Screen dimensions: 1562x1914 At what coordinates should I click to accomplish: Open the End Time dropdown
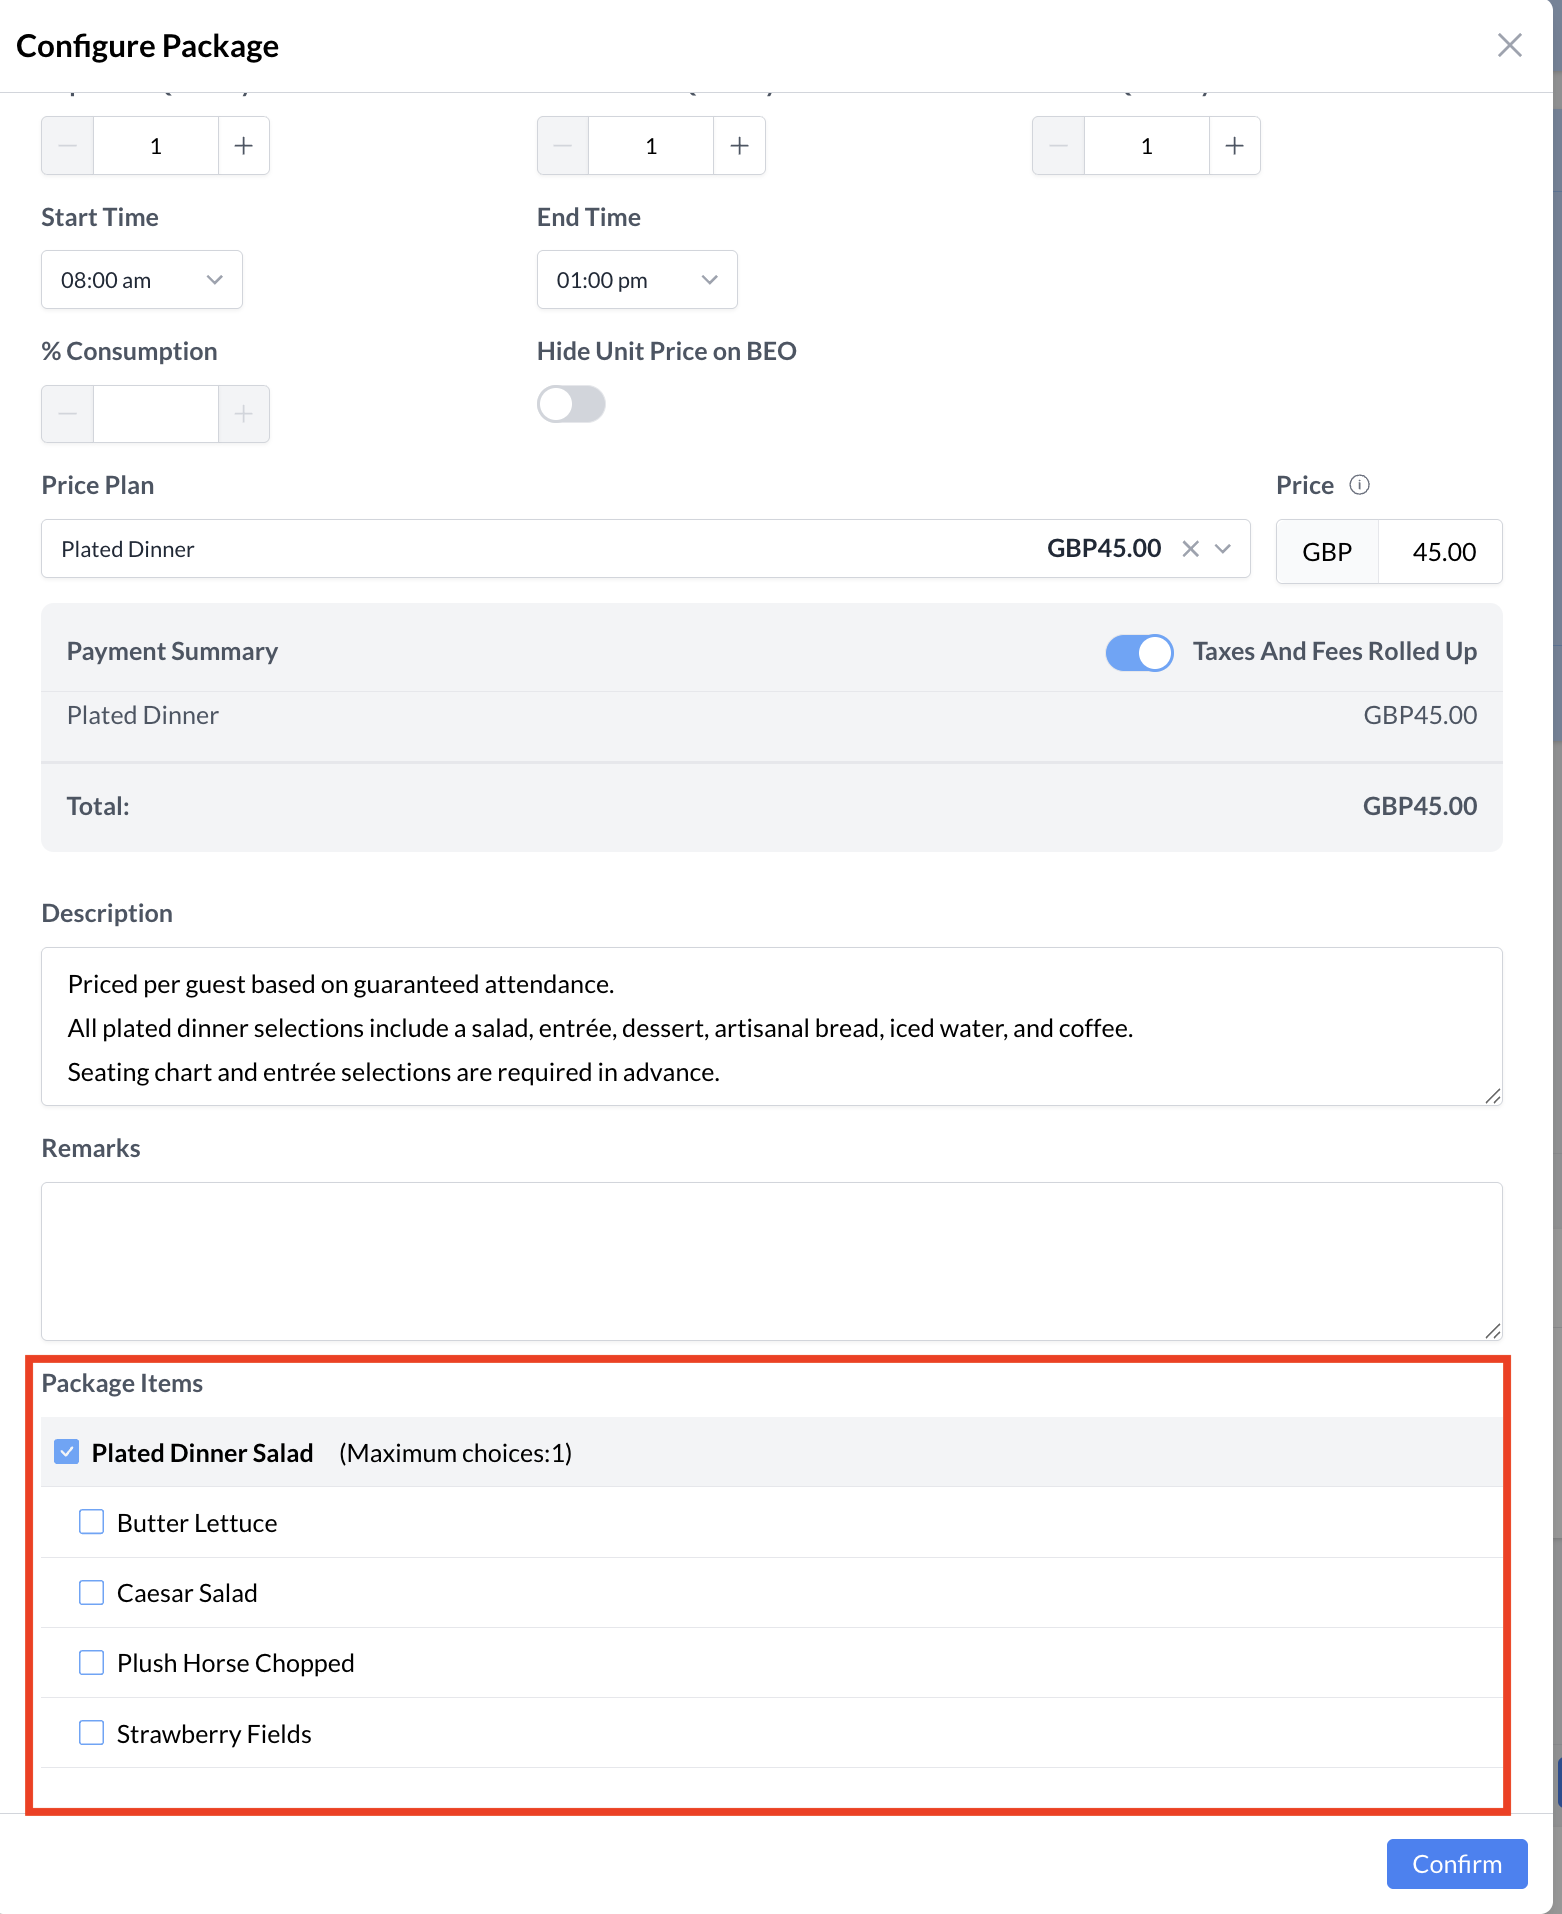click(x=637, y=280)
